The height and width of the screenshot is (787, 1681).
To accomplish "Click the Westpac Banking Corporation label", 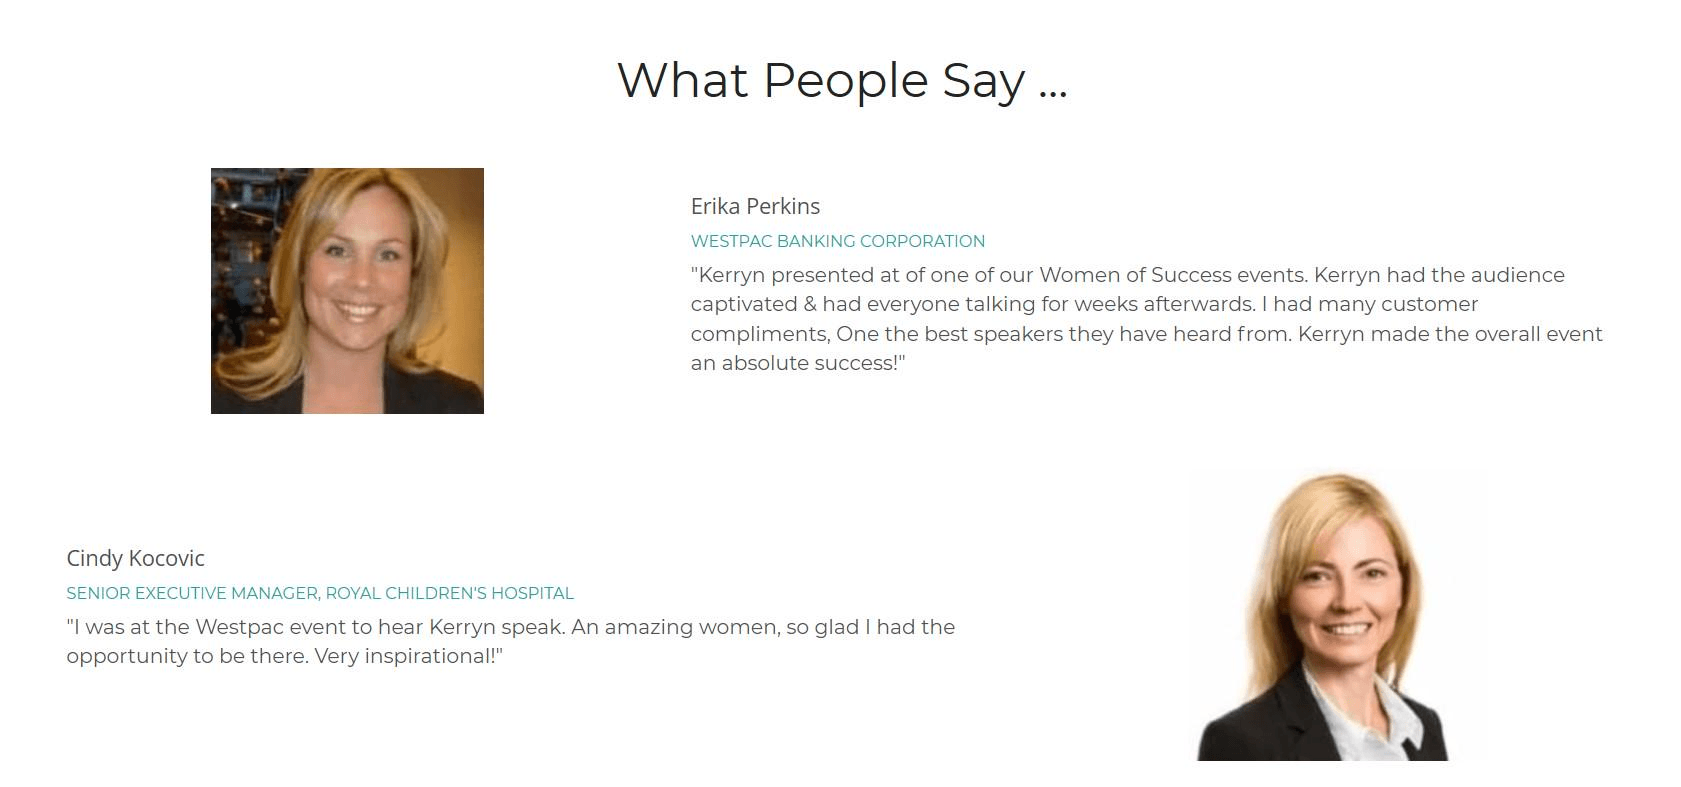I will 837,241.
